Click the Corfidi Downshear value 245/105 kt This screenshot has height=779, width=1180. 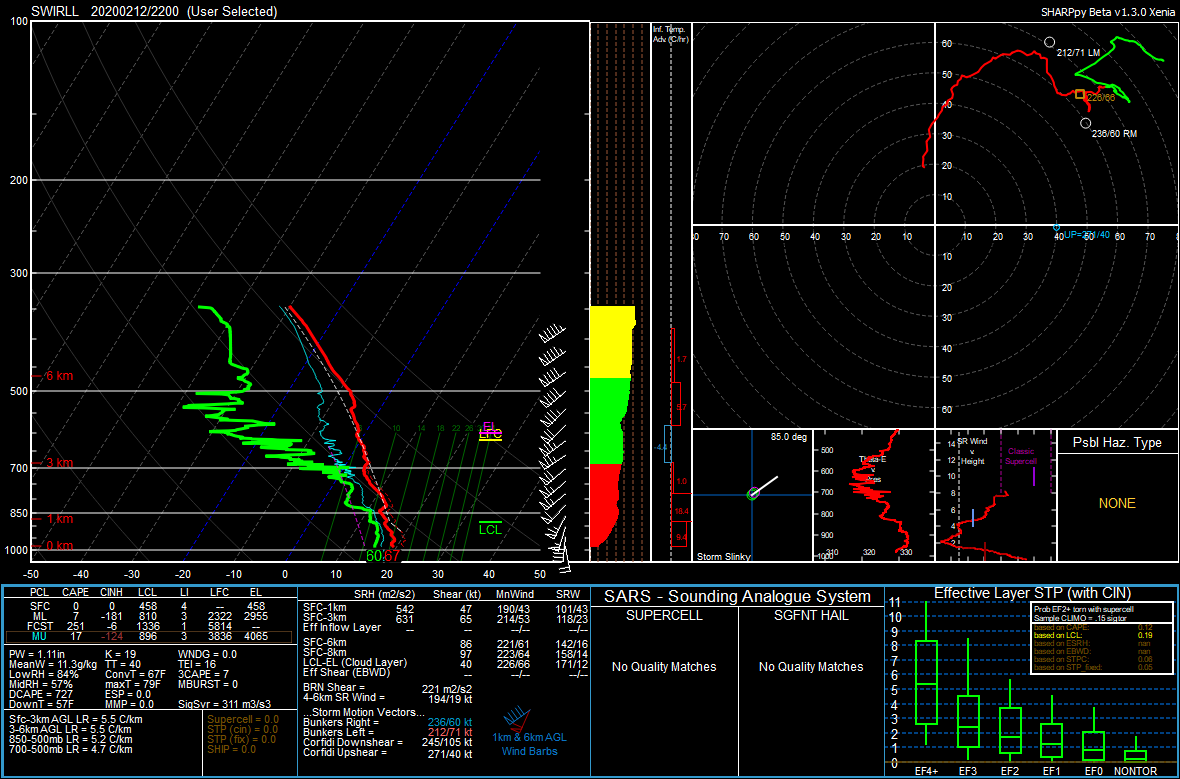click(x=446, y=743)
